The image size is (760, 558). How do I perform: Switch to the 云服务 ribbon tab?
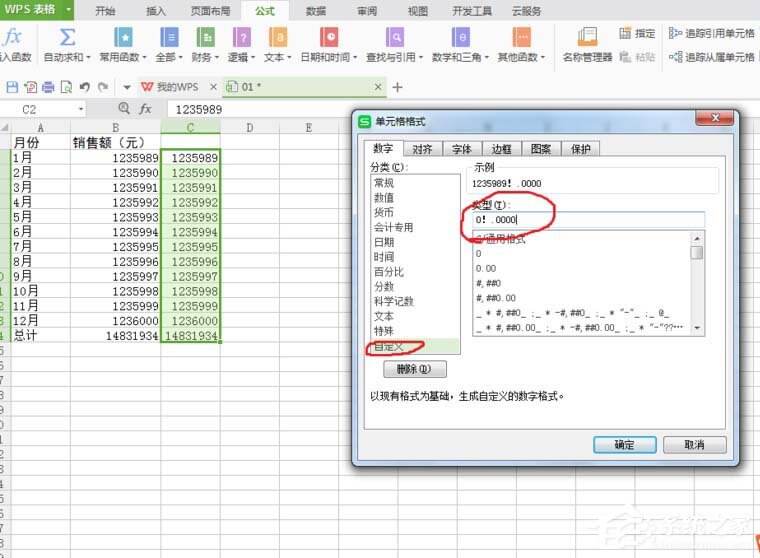tap(526, 11)
